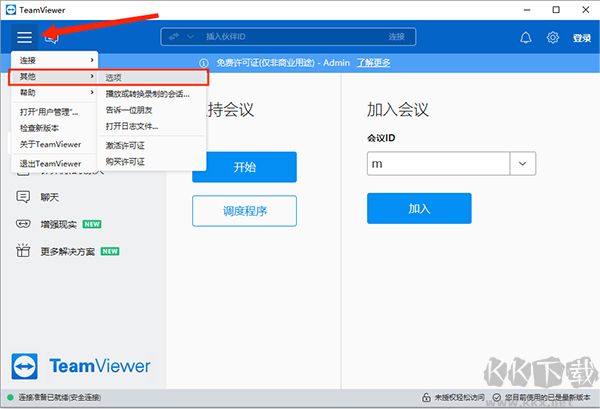The height and width of the screenshot is (409, 600).
Task: Click the 登录 sign-in button
Action: click(x=582, y=37)
